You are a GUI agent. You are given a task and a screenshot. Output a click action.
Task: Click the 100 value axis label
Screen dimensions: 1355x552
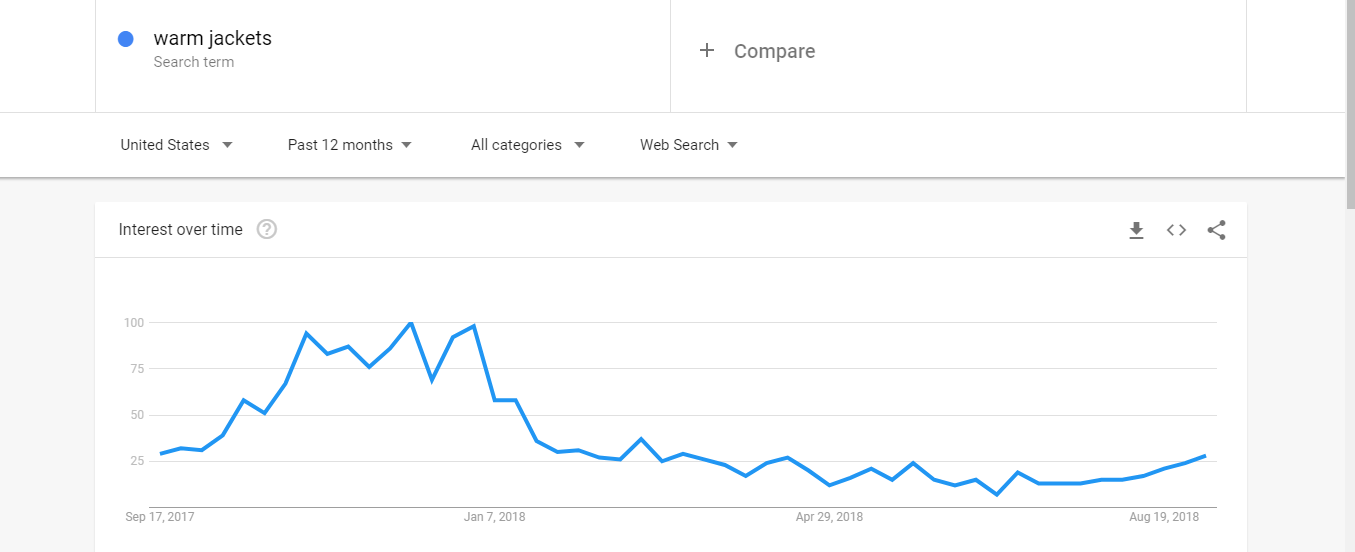pyautogui.click(x=134, y=323)
